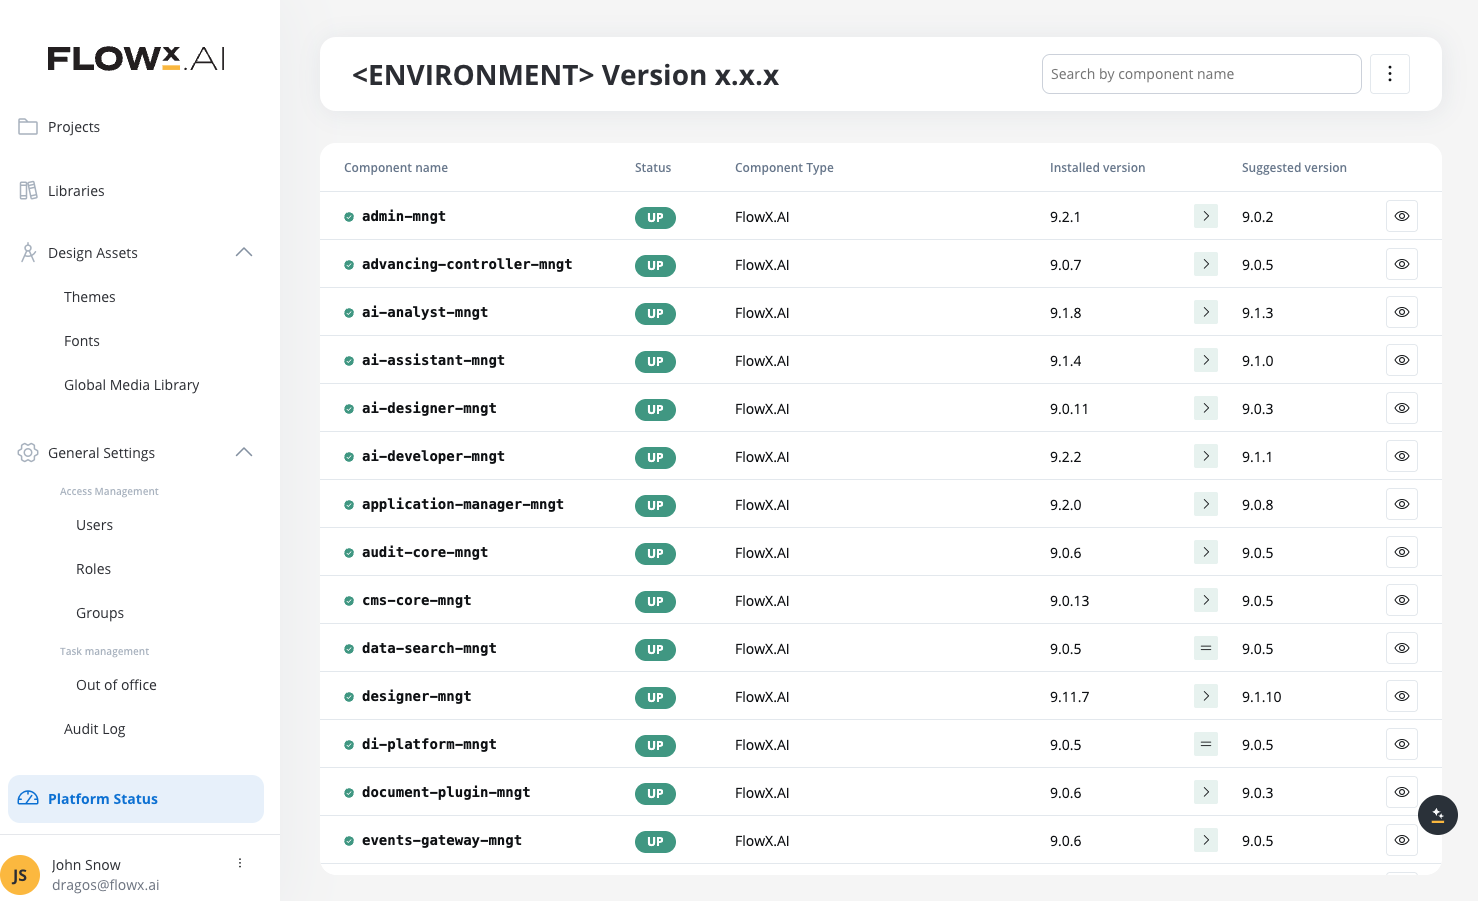1478x901 pixels.
Task: Click version arrow icon for admin-mngt
Action: [1206, 216]
